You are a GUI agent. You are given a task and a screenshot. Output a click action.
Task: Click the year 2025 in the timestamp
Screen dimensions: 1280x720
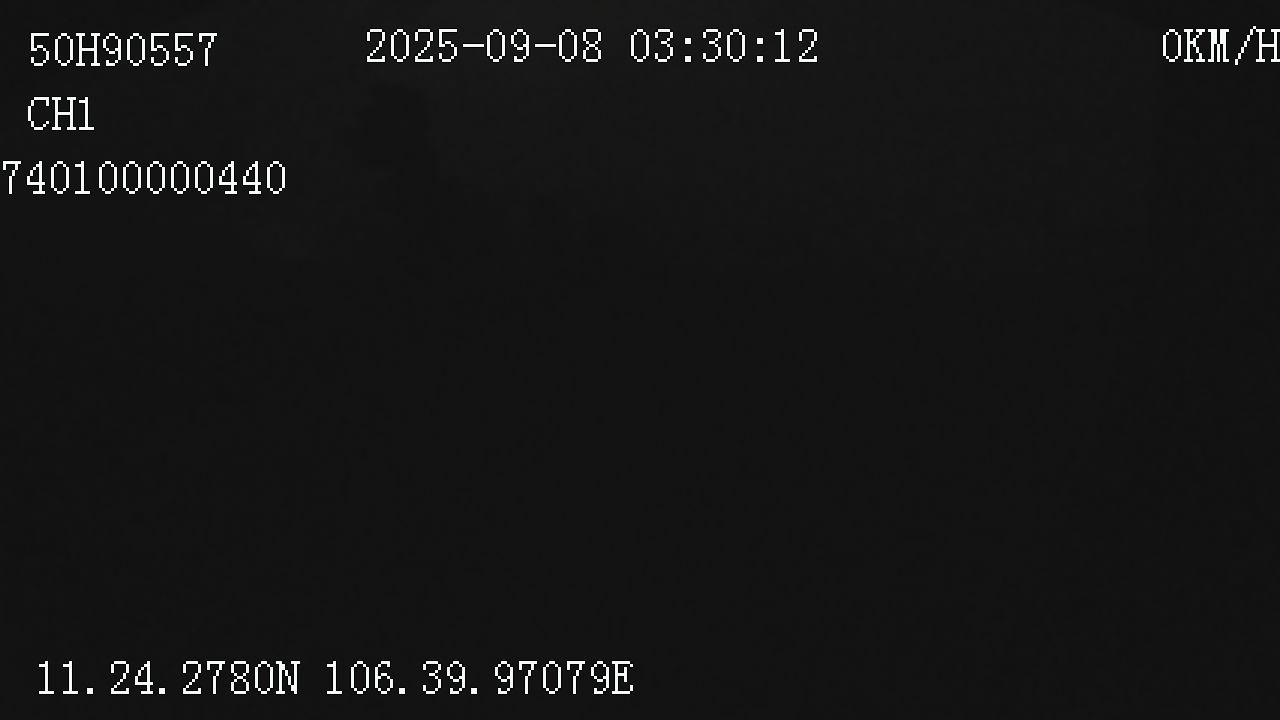click(x=412, y=47)
